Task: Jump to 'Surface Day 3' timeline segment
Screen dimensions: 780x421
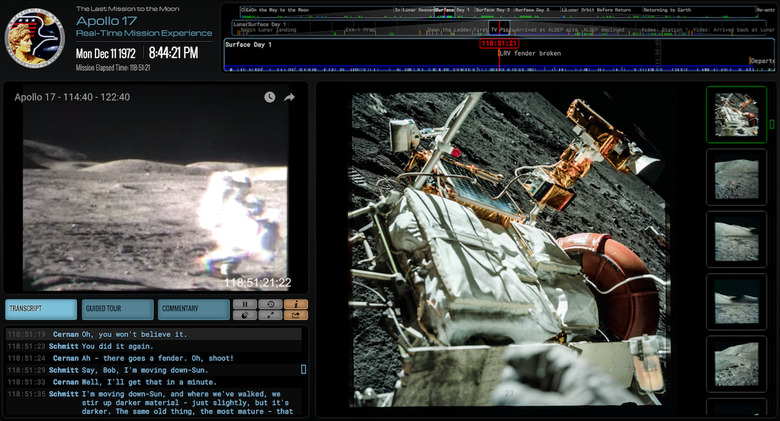Action: coord(532,10)
